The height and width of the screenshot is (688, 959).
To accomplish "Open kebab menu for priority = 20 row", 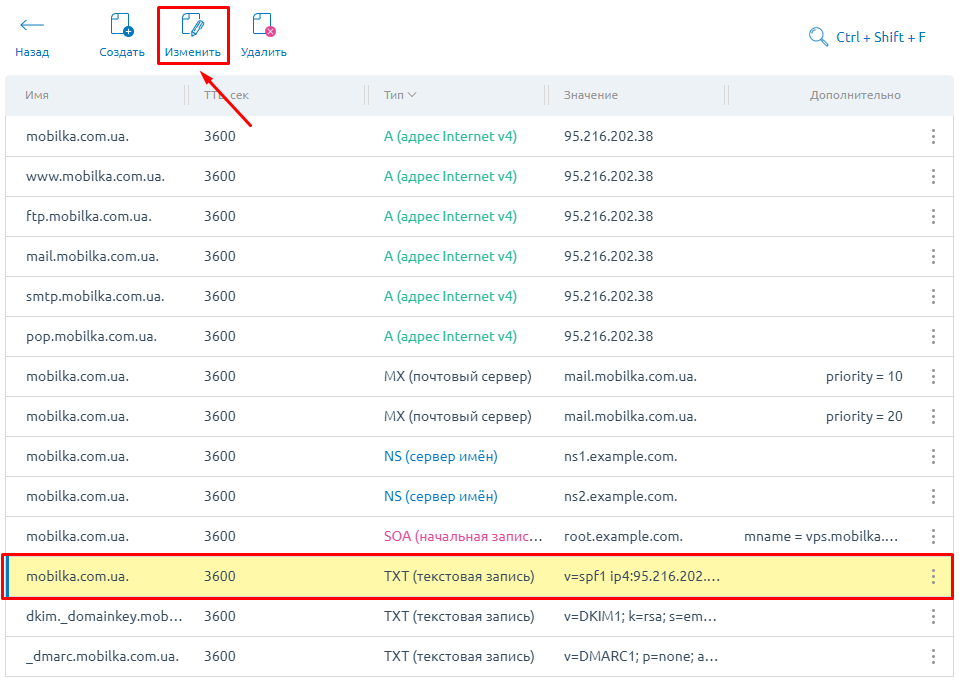I will pyautogui.click(x=933, y=416).
